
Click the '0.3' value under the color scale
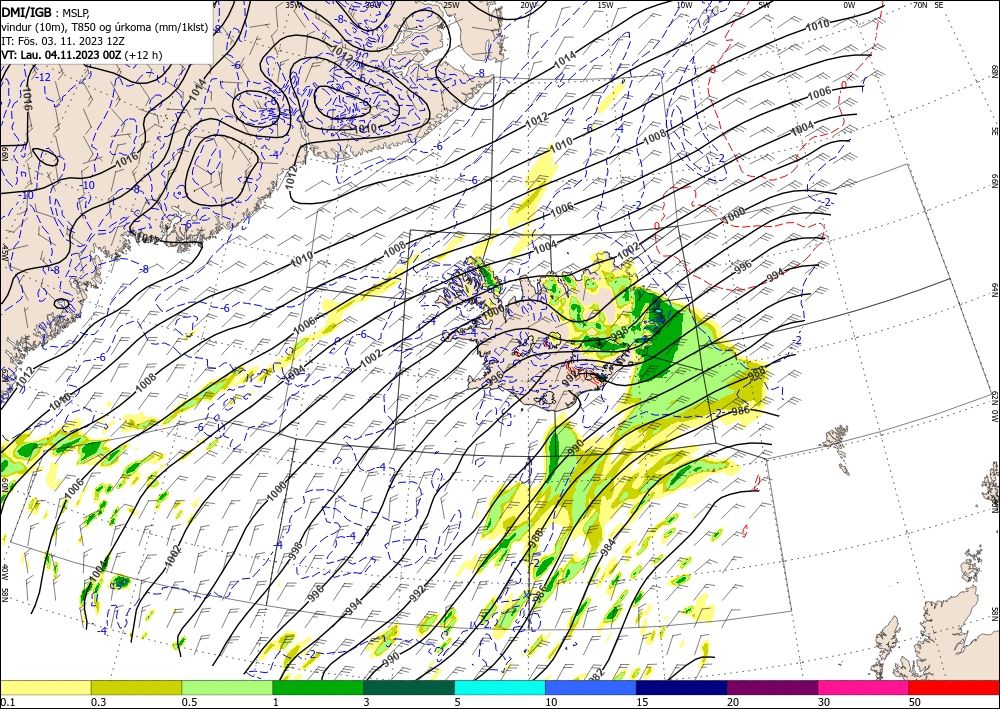[98, 702]
